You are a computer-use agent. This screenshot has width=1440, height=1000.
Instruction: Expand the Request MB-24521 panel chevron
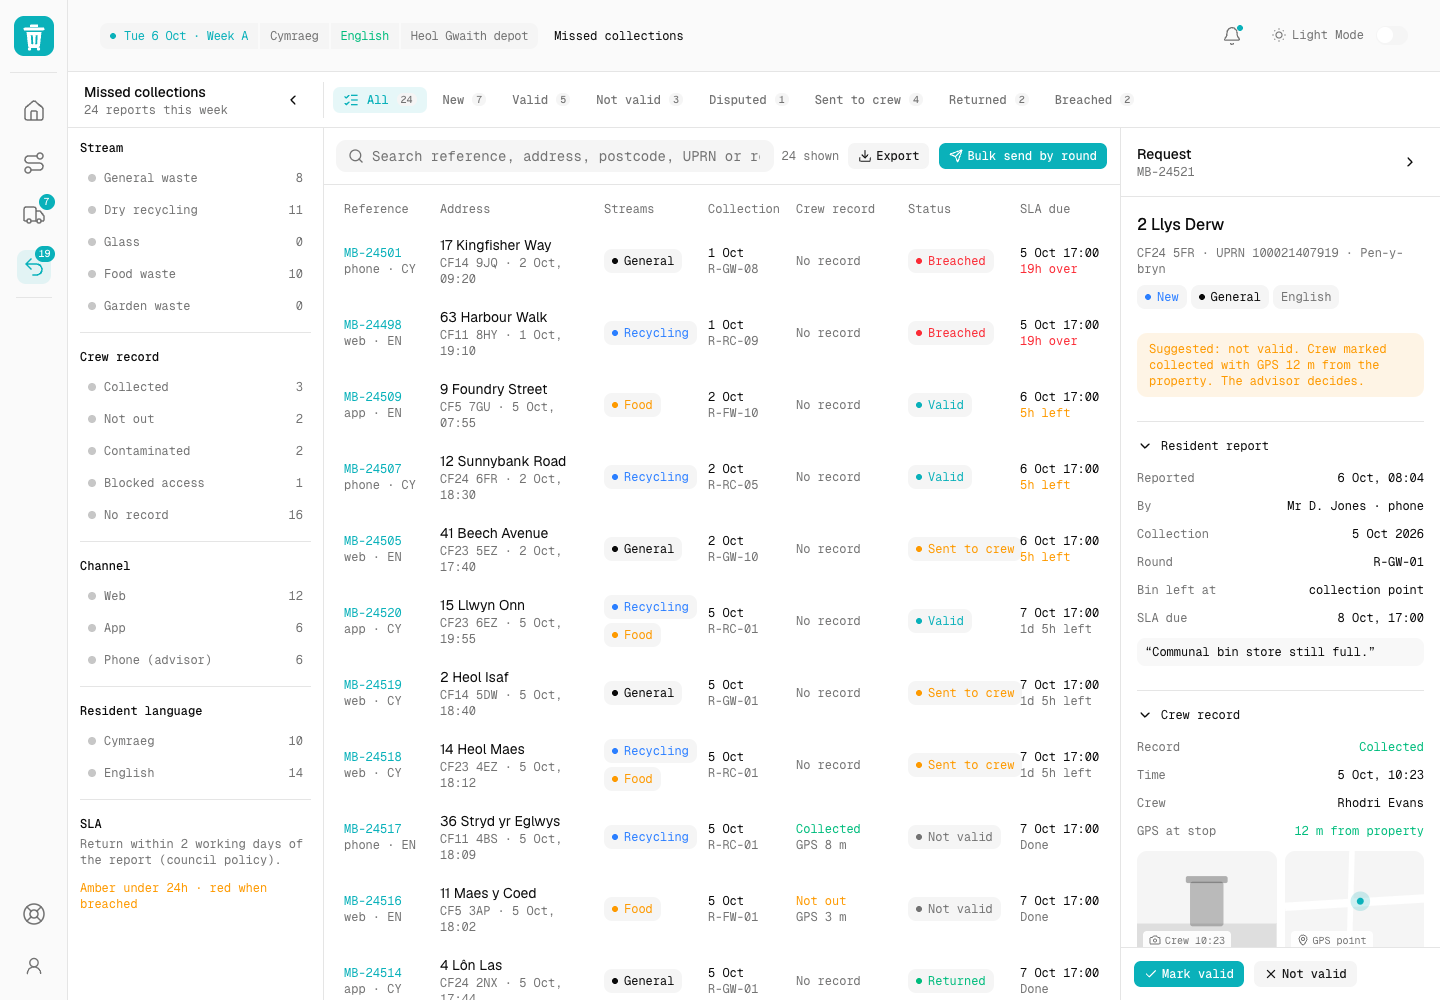[1410, 162]
